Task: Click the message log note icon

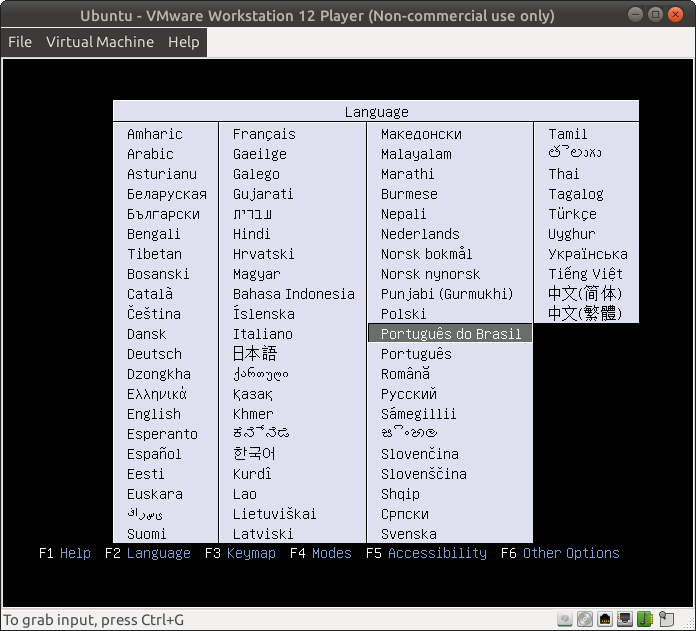Action: coord(666,619)
